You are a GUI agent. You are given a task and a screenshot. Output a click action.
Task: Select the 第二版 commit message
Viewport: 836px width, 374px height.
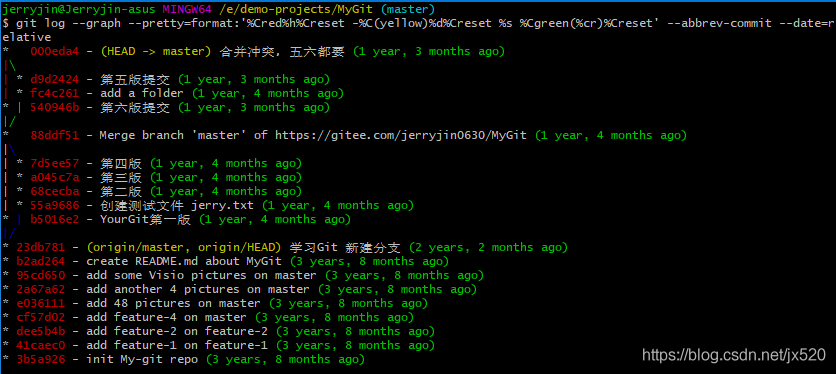120,191
